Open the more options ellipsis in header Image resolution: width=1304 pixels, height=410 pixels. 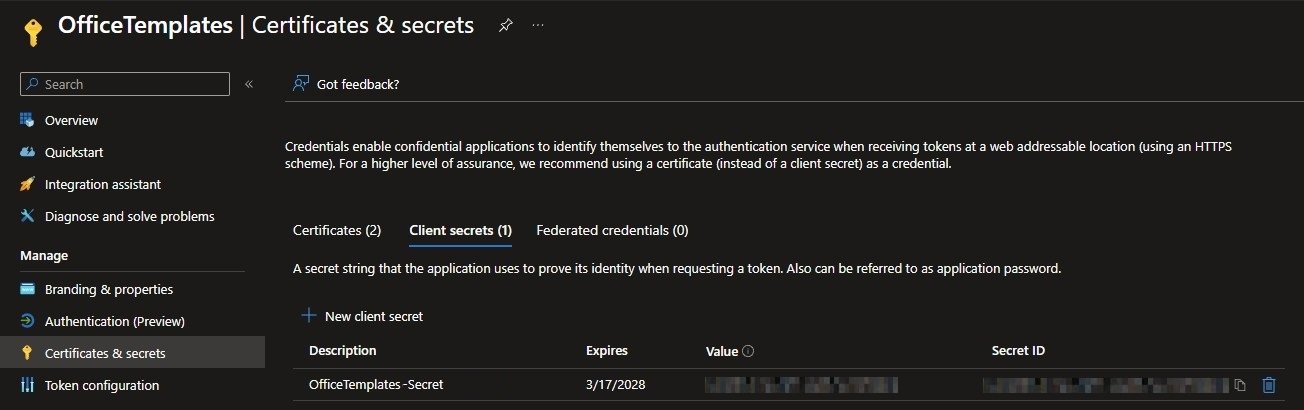tap(538, 26)
